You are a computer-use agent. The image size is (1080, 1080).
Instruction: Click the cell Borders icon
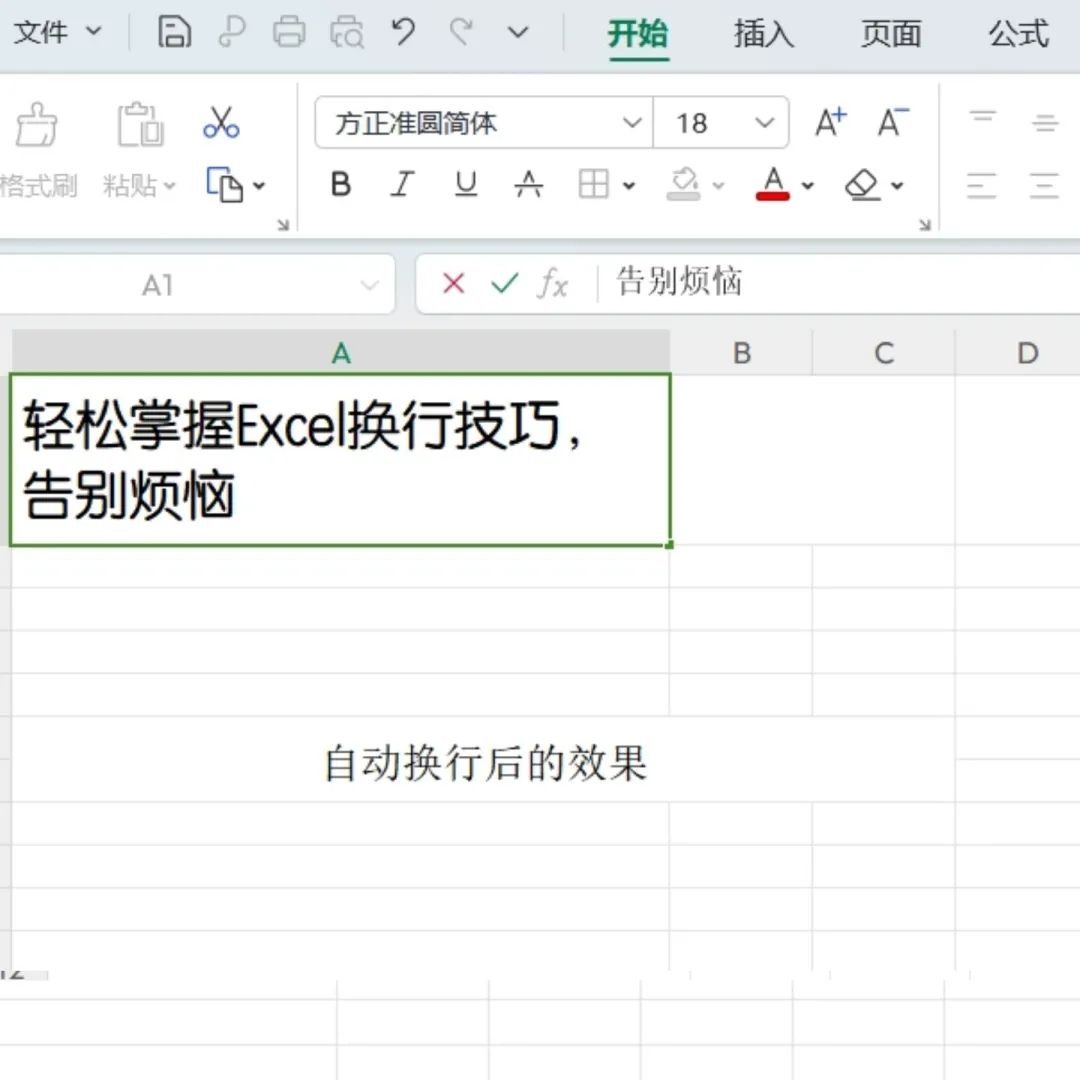(594, 185)
